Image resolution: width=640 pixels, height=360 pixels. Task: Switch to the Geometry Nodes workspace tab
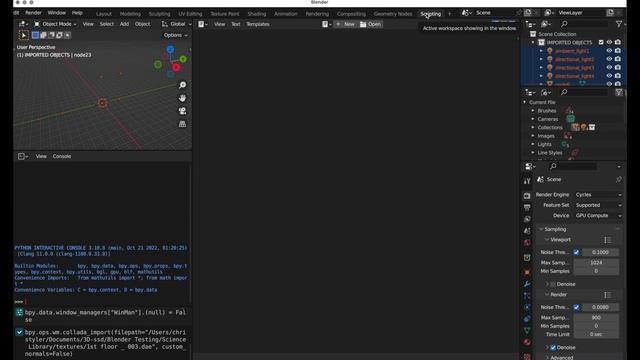click(x=393, y=14)
